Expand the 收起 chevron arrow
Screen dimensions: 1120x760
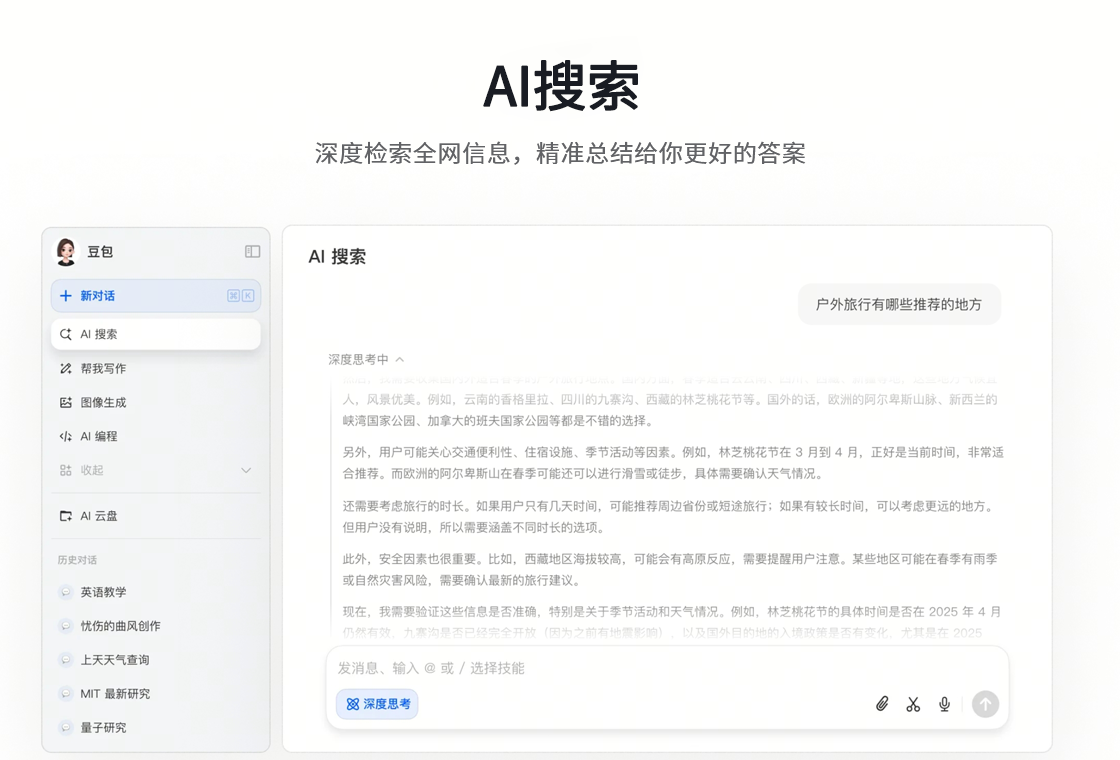pyautogui.click(x=246, y=470)
